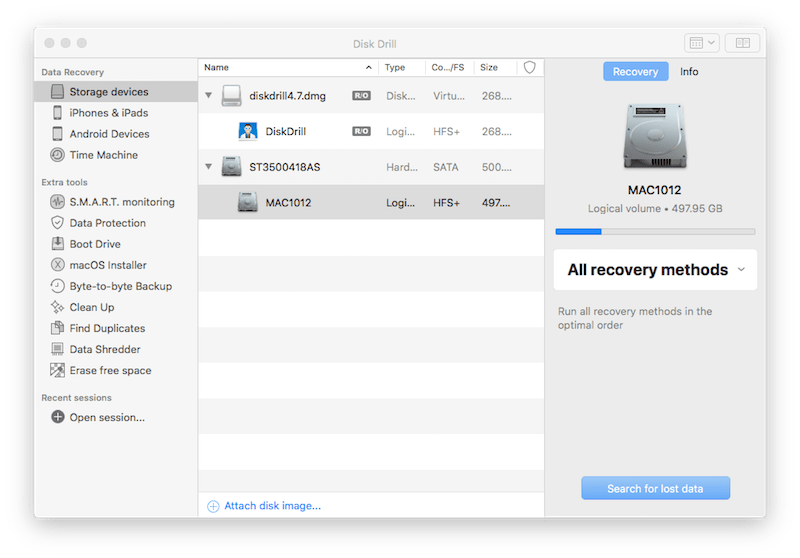Open Data Protection shield icon
This screenshot has height=558, width=800.
tap(57, 223)
